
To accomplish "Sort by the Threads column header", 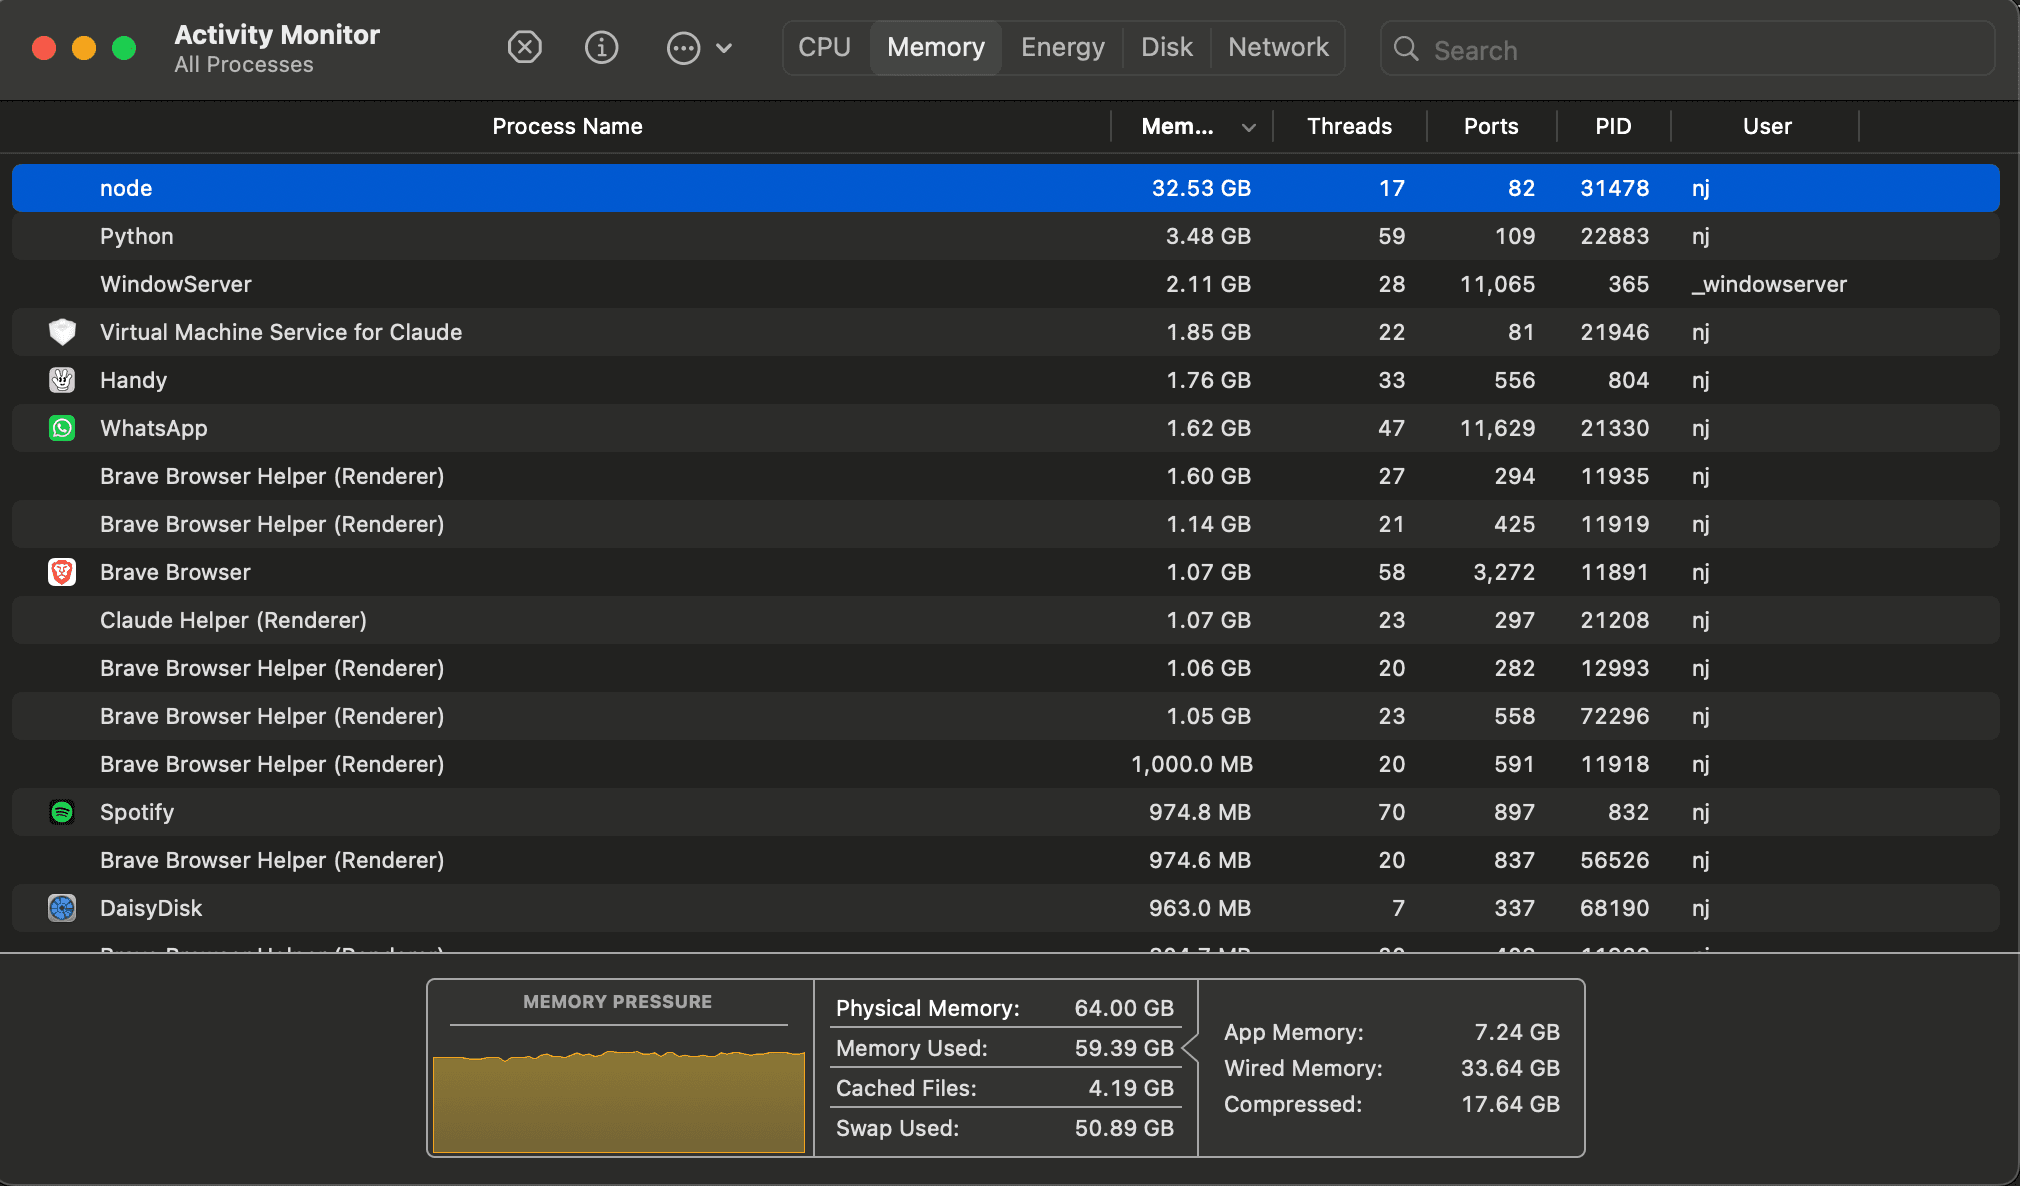I will click(x=1350, y=126).
